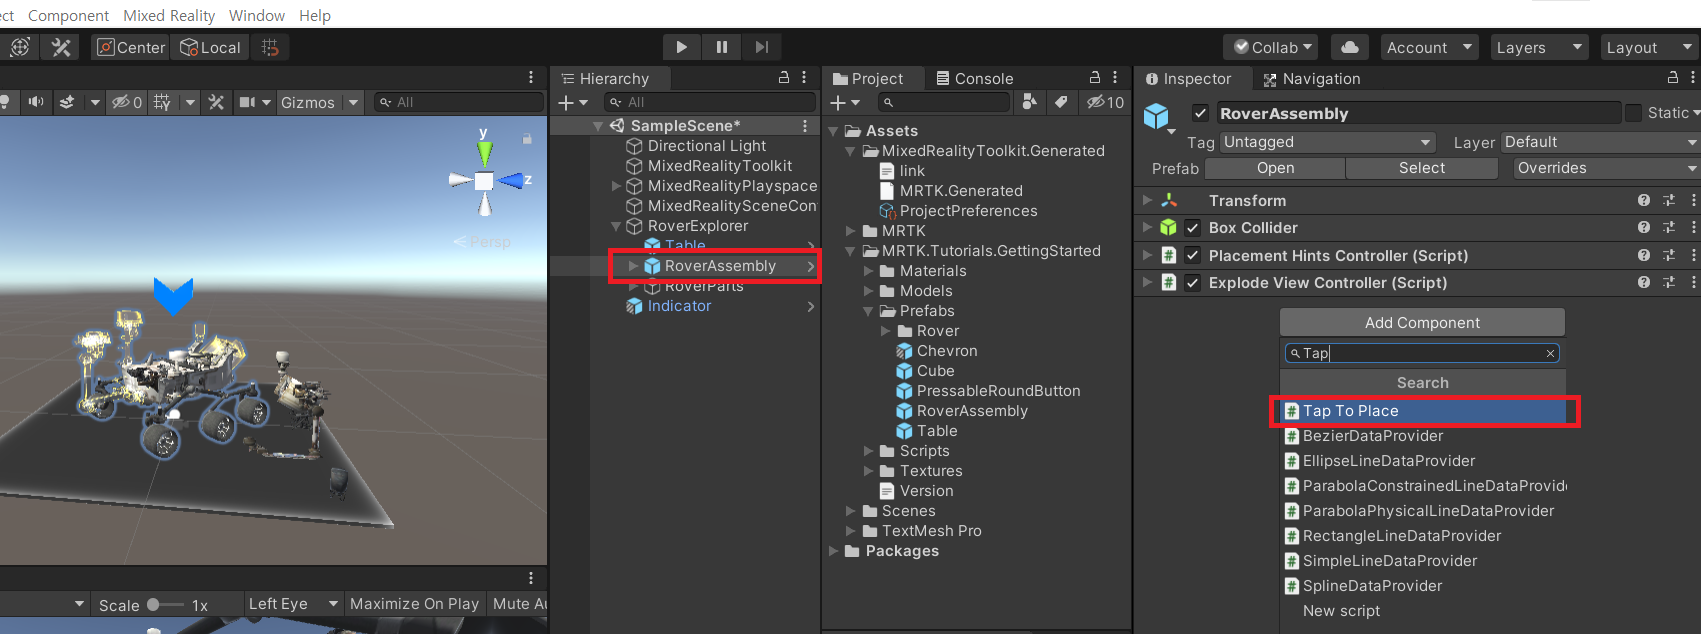Select Tap To Place script result
Image resolution: width=1701 pixels, height=634 pixels.
click(x=1424, y=411)
